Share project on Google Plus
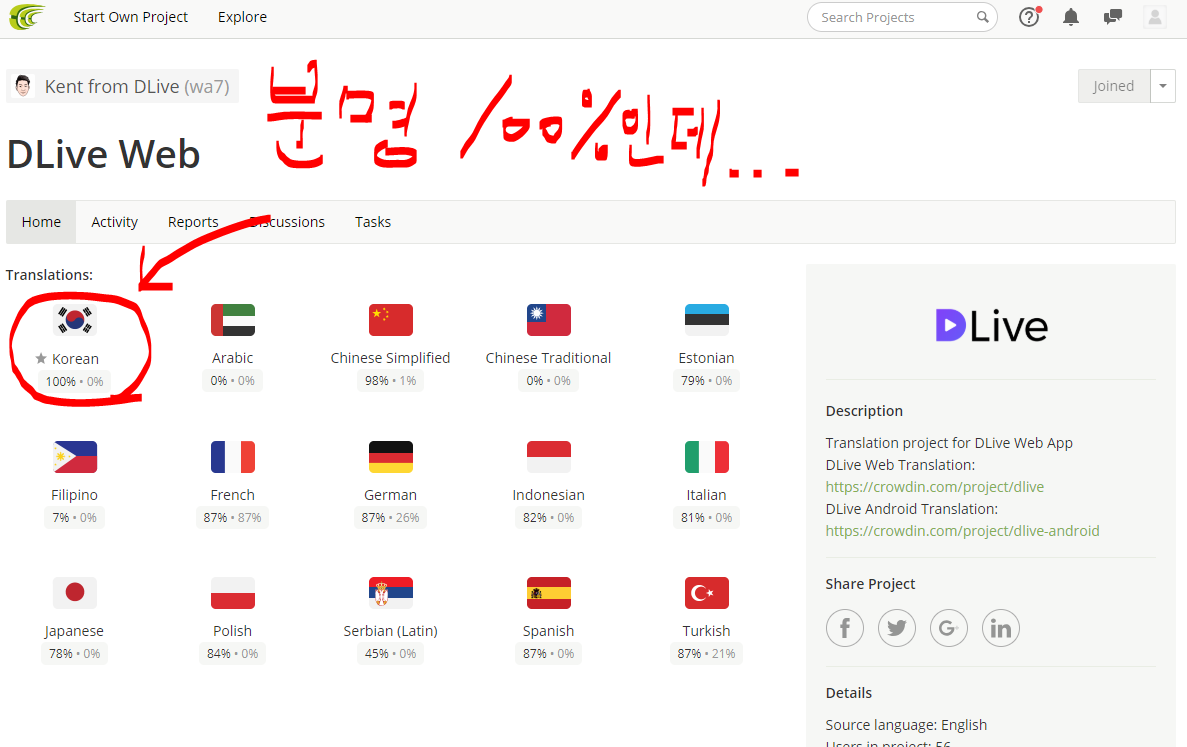The image size is (1187, 747). (949, 627)
